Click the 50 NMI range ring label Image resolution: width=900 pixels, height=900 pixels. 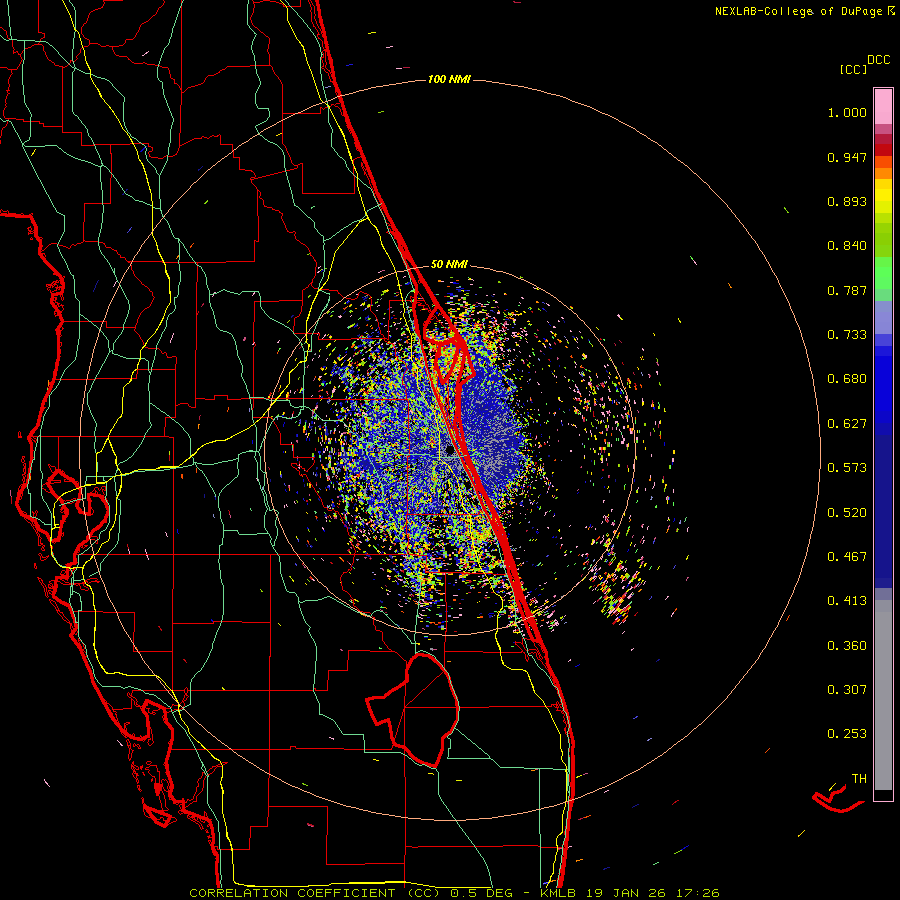click(x=449, y=264)
